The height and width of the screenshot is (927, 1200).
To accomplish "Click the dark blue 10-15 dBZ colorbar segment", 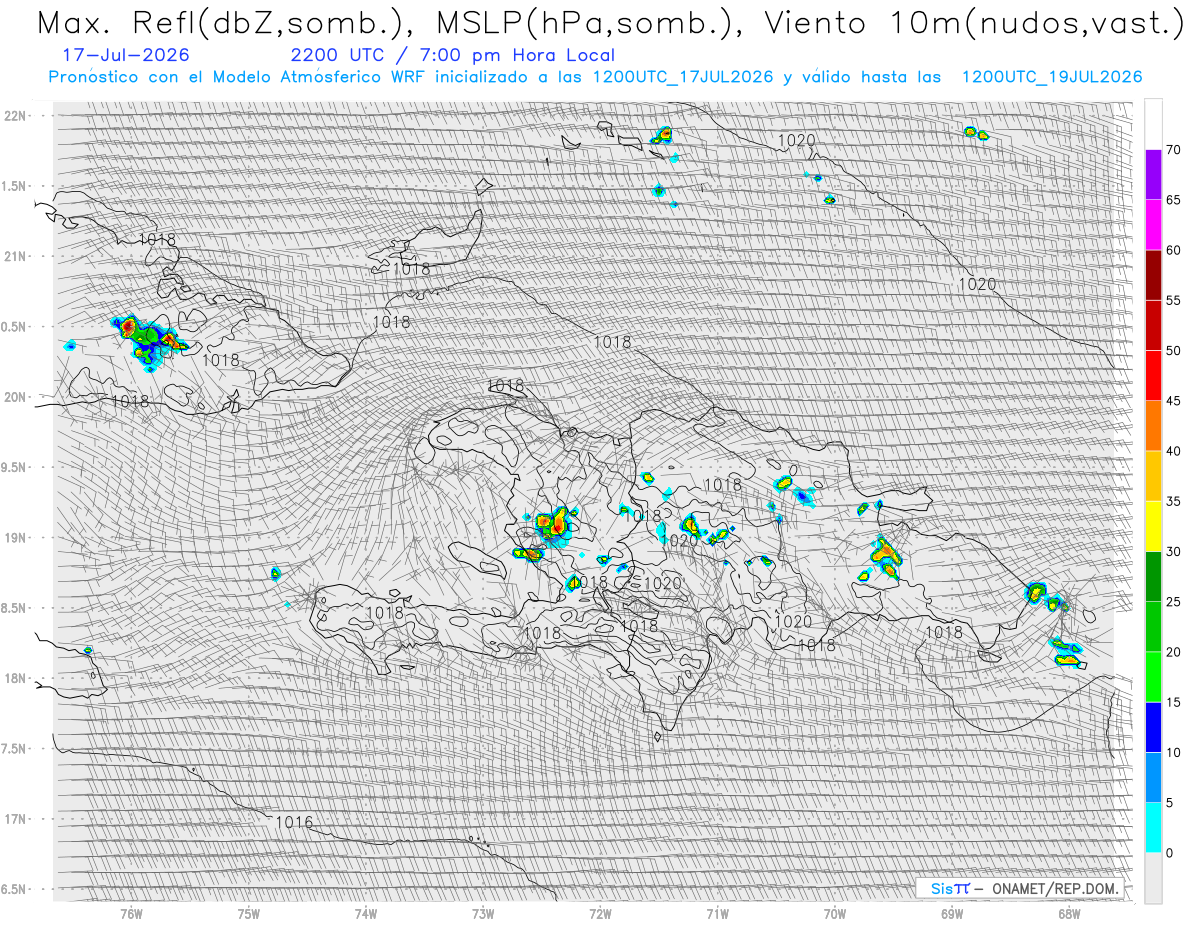I will tap(1153, 727).
